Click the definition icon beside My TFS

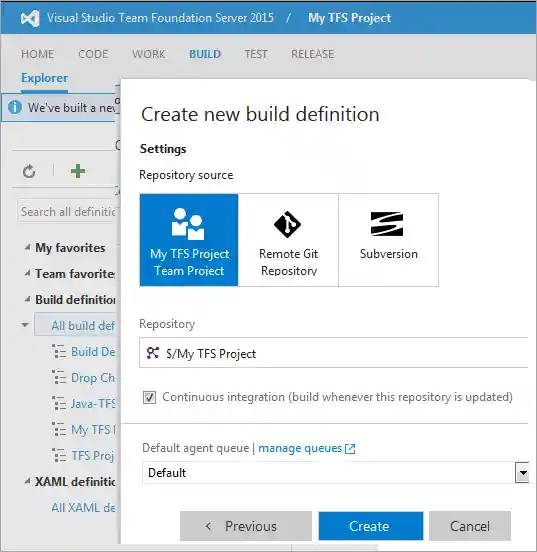59,429
